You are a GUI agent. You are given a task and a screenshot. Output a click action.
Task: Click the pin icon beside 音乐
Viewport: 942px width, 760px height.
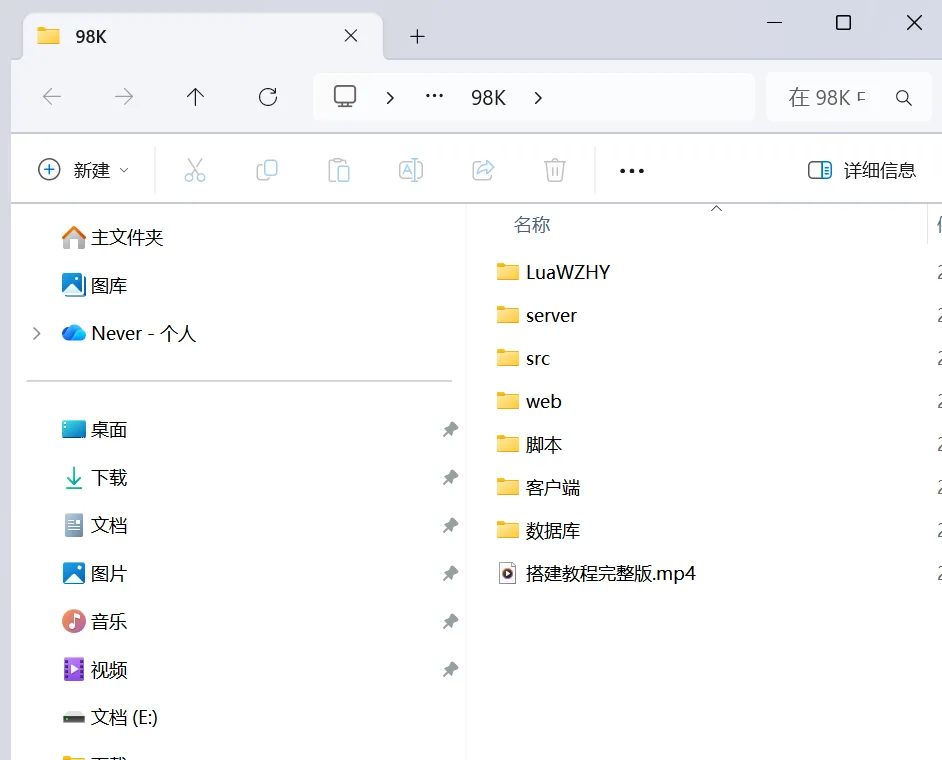click(451, 621)
